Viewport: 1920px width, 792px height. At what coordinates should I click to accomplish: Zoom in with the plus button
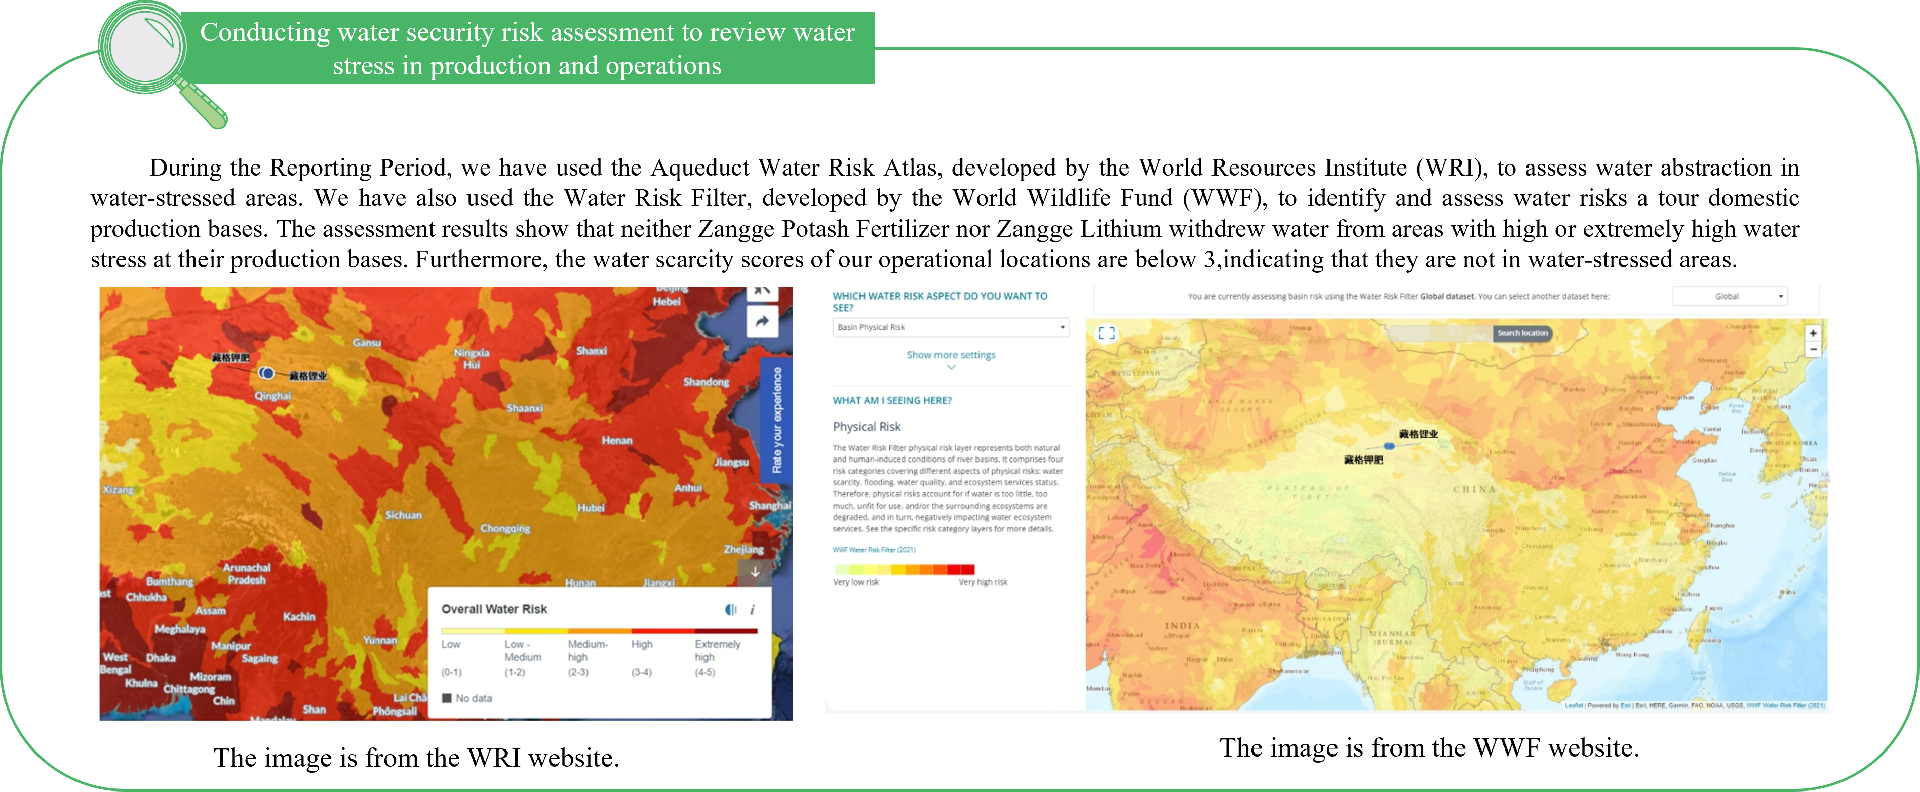click(1813, 333)
